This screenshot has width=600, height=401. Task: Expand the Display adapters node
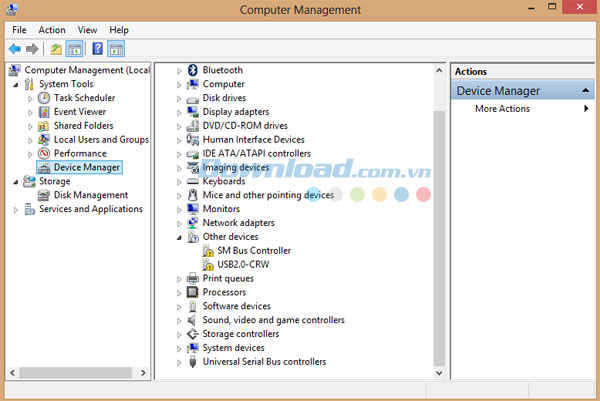(x=180, y=112)
